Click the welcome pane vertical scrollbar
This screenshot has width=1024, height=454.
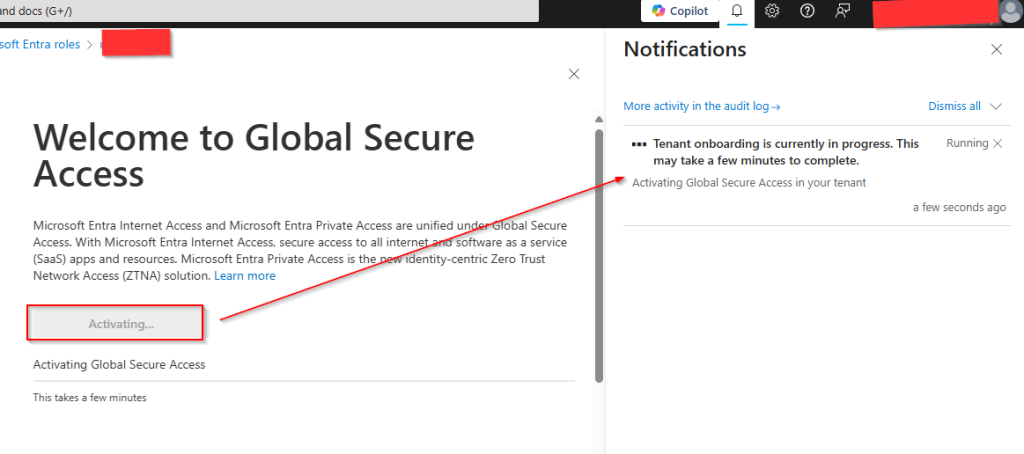click(x=599, y=250)
